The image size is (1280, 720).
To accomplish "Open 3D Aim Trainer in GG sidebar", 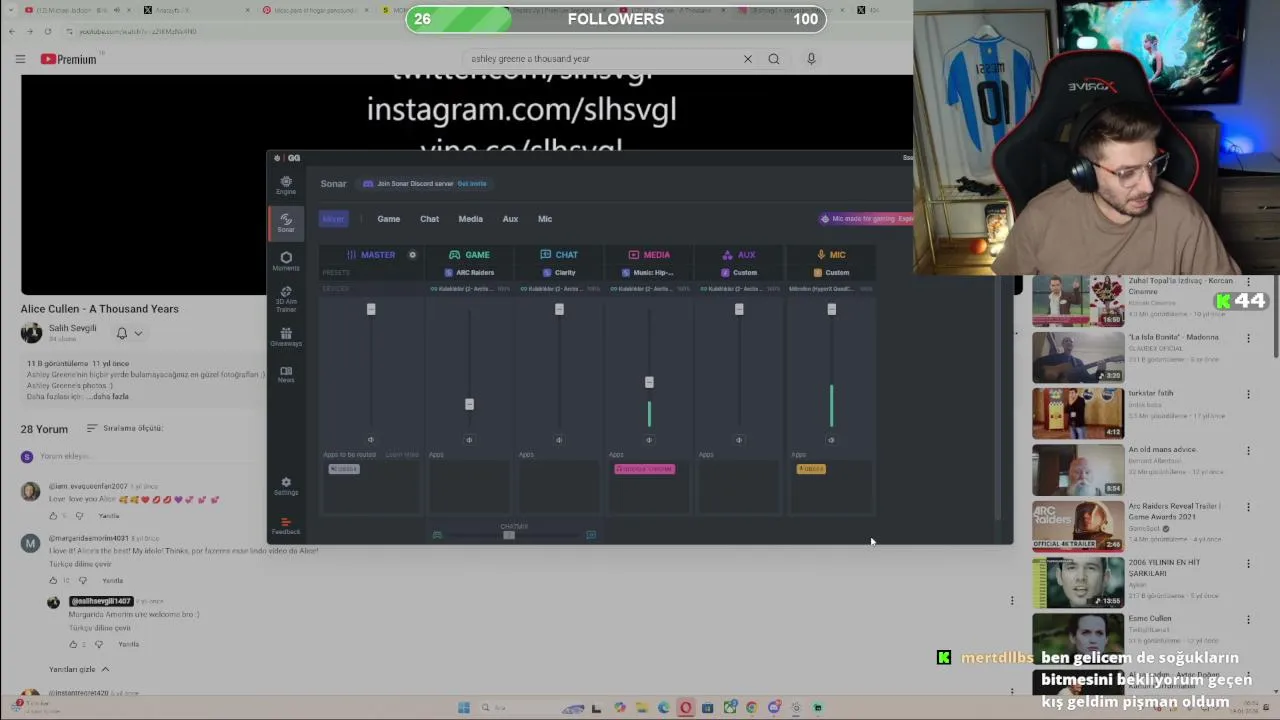I will coord(286,299).
